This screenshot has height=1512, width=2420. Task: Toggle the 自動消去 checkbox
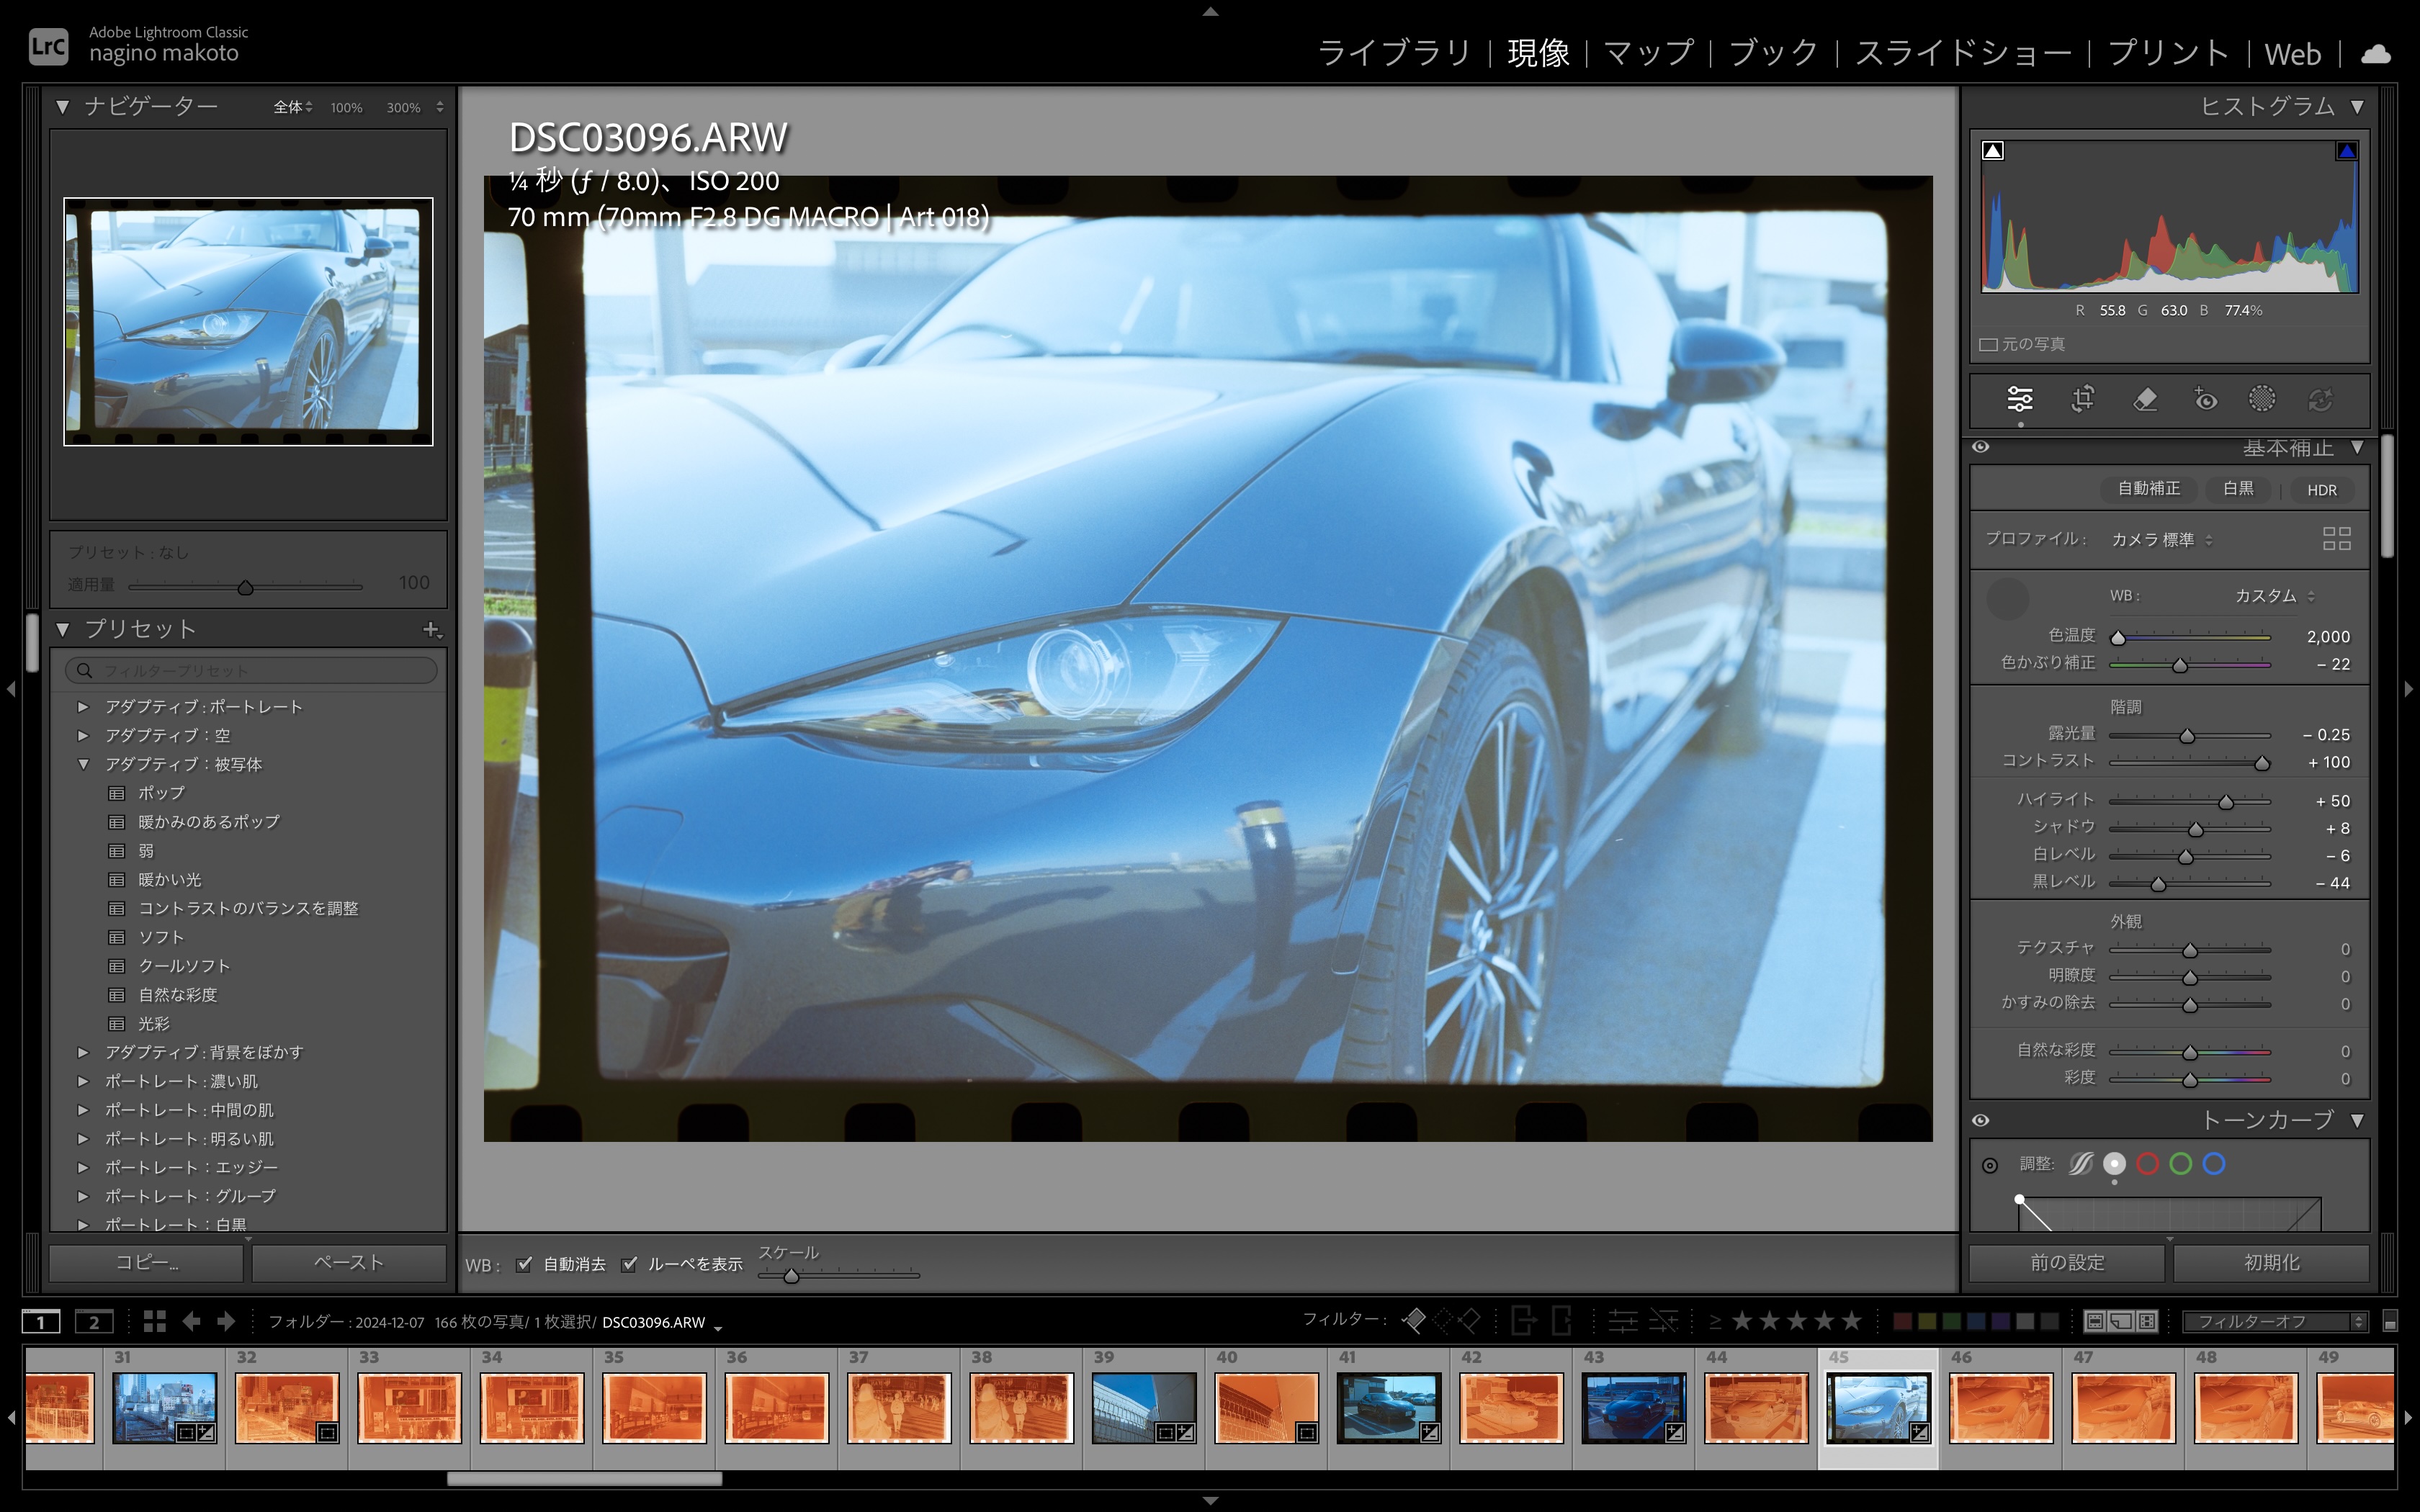pyautogui.click(x=524, y=1264)
